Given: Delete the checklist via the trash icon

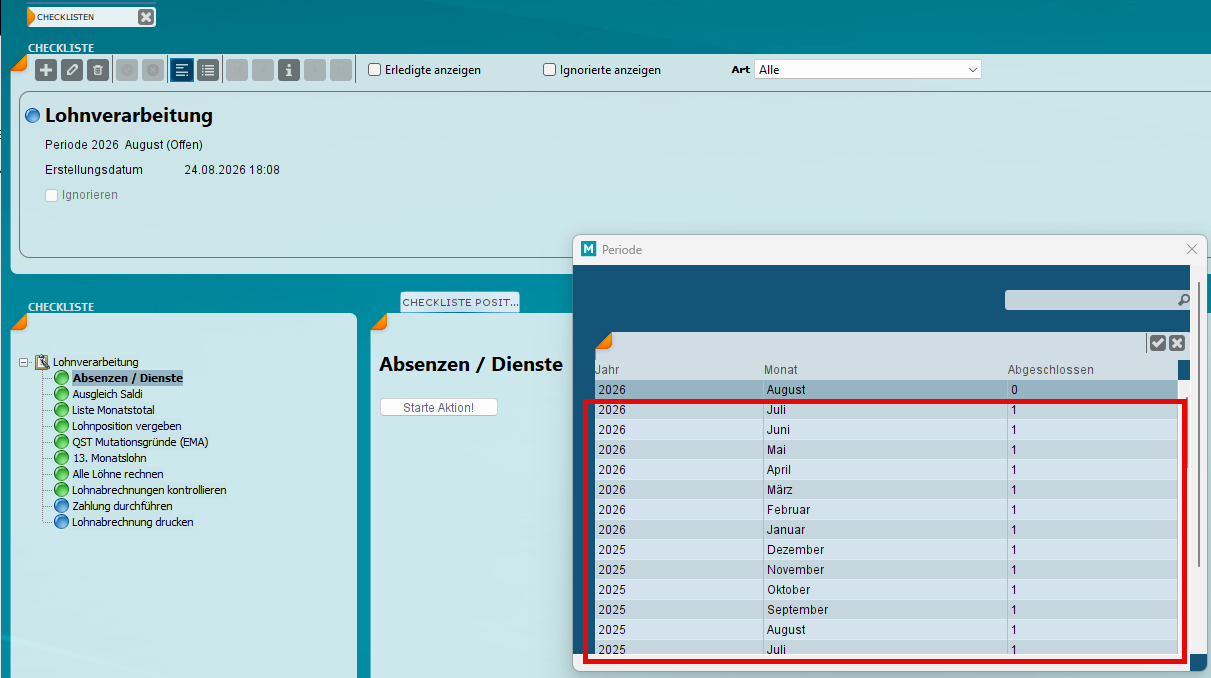Looking at the screenshot, I should (97, 70).
